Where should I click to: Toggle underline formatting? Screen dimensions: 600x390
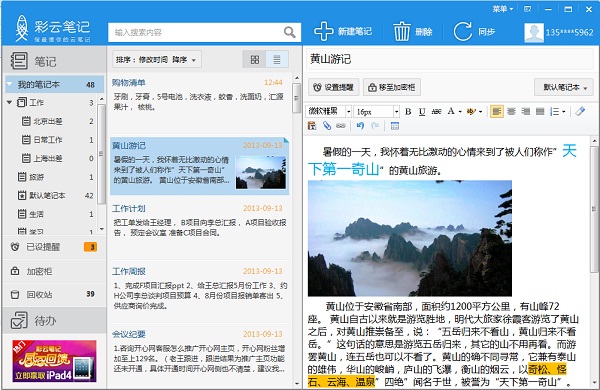pos(422,111)
